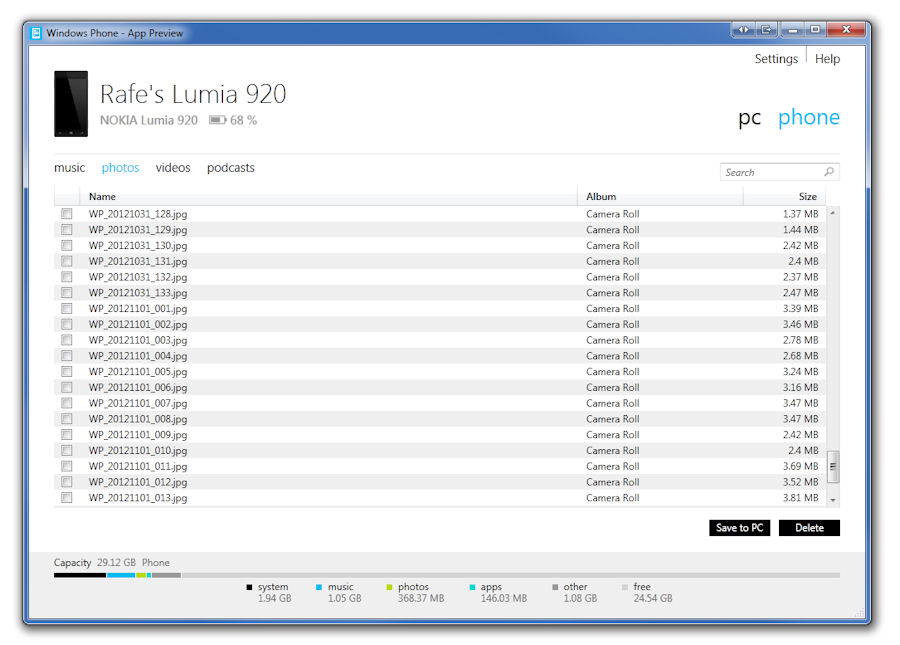900x645 pixels.
Task: Tick the WP_20121101_013.jpg checkbox
Action: (x=67, y=498)
